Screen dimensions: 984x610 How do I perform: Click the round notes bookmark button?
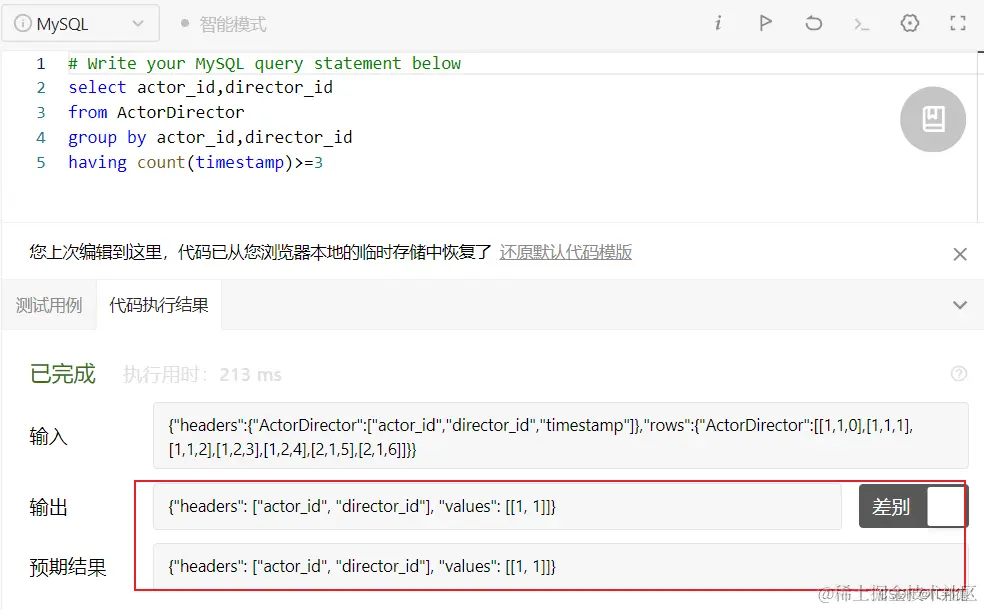tap(933, 119)
